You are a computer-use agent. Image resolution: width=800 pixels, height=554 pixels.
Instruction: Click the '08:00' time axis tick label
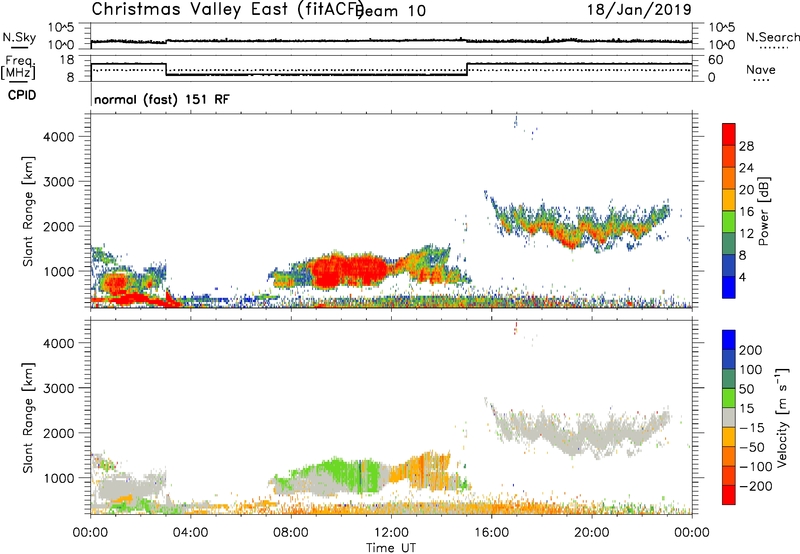point(291,533)
